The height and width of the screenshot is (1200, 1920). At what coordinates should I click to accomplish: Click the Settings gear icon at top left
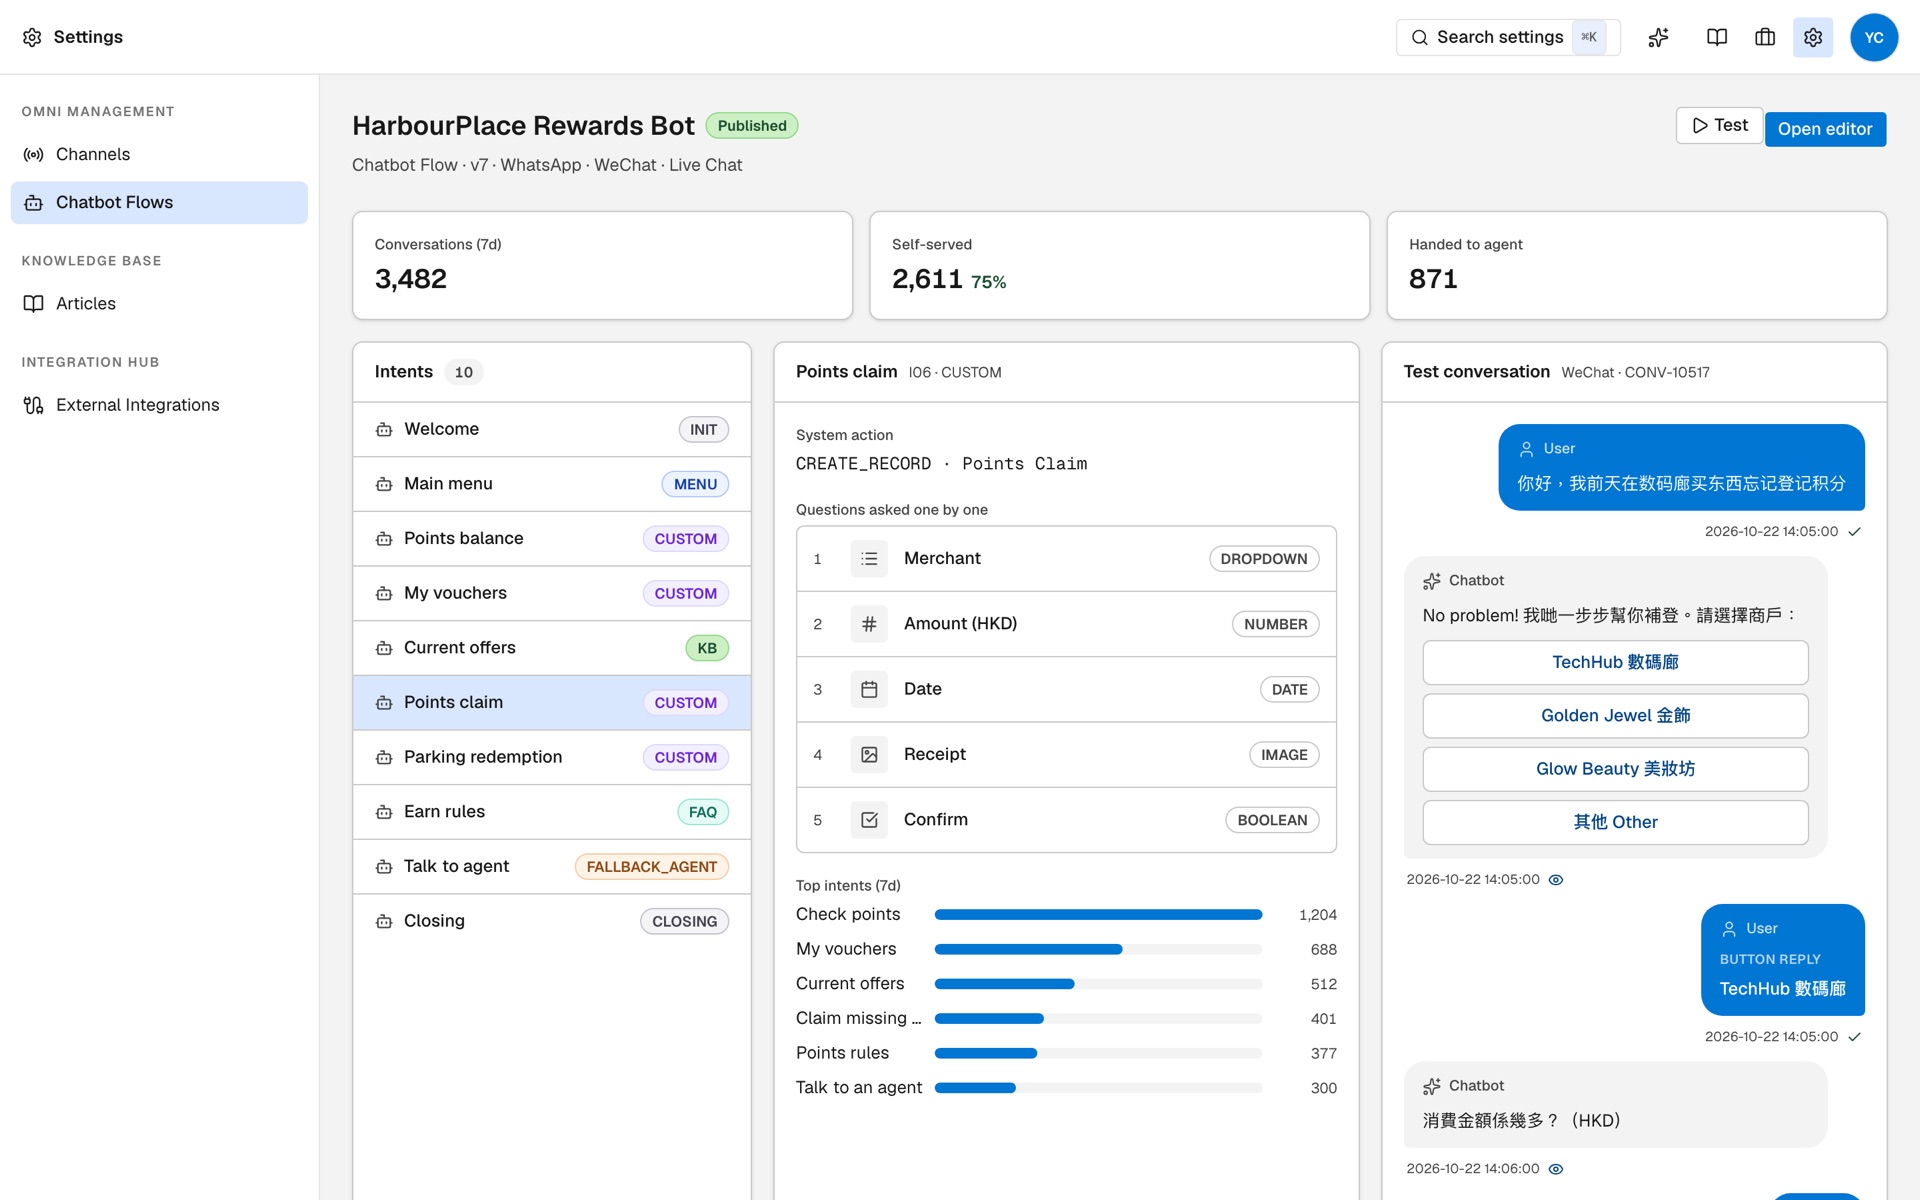pos(32,37)
